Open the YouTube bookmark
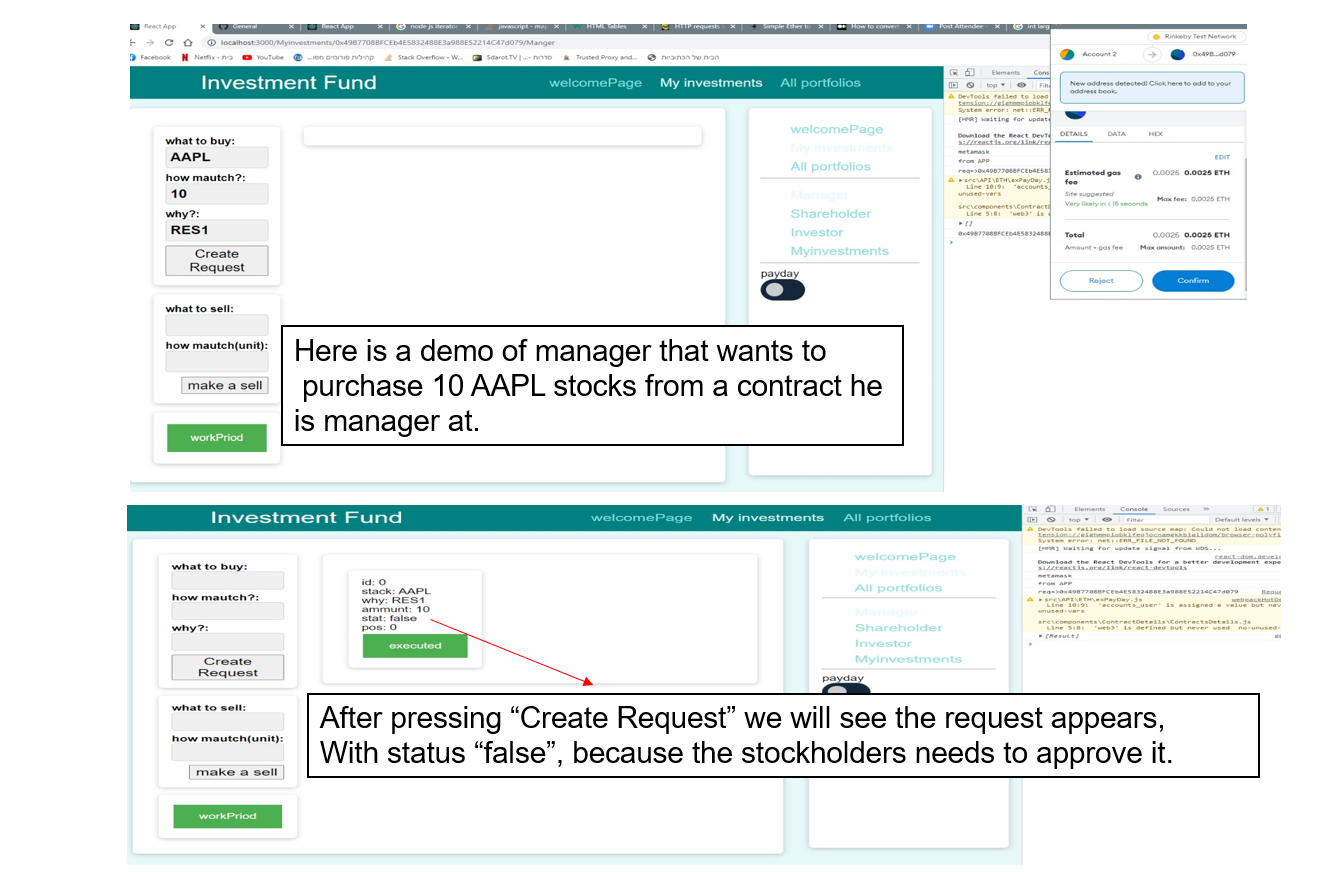 (263, 58)
